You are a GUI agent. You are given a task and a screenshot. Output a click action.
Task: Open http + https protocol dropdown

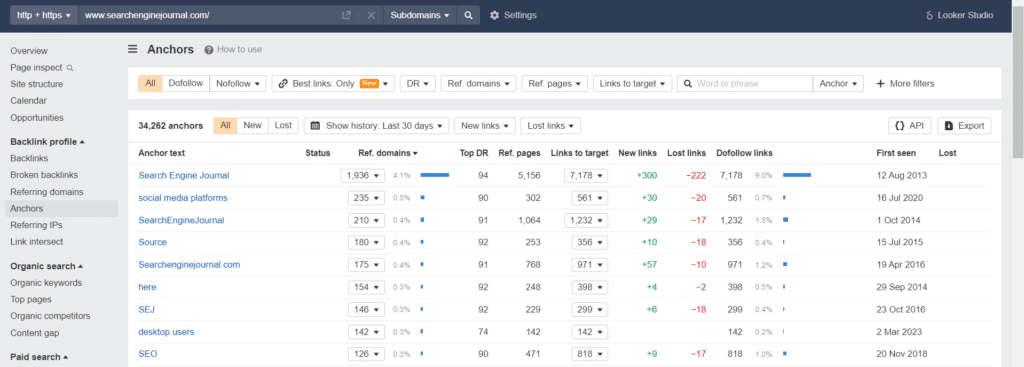(x=44, y=15)
